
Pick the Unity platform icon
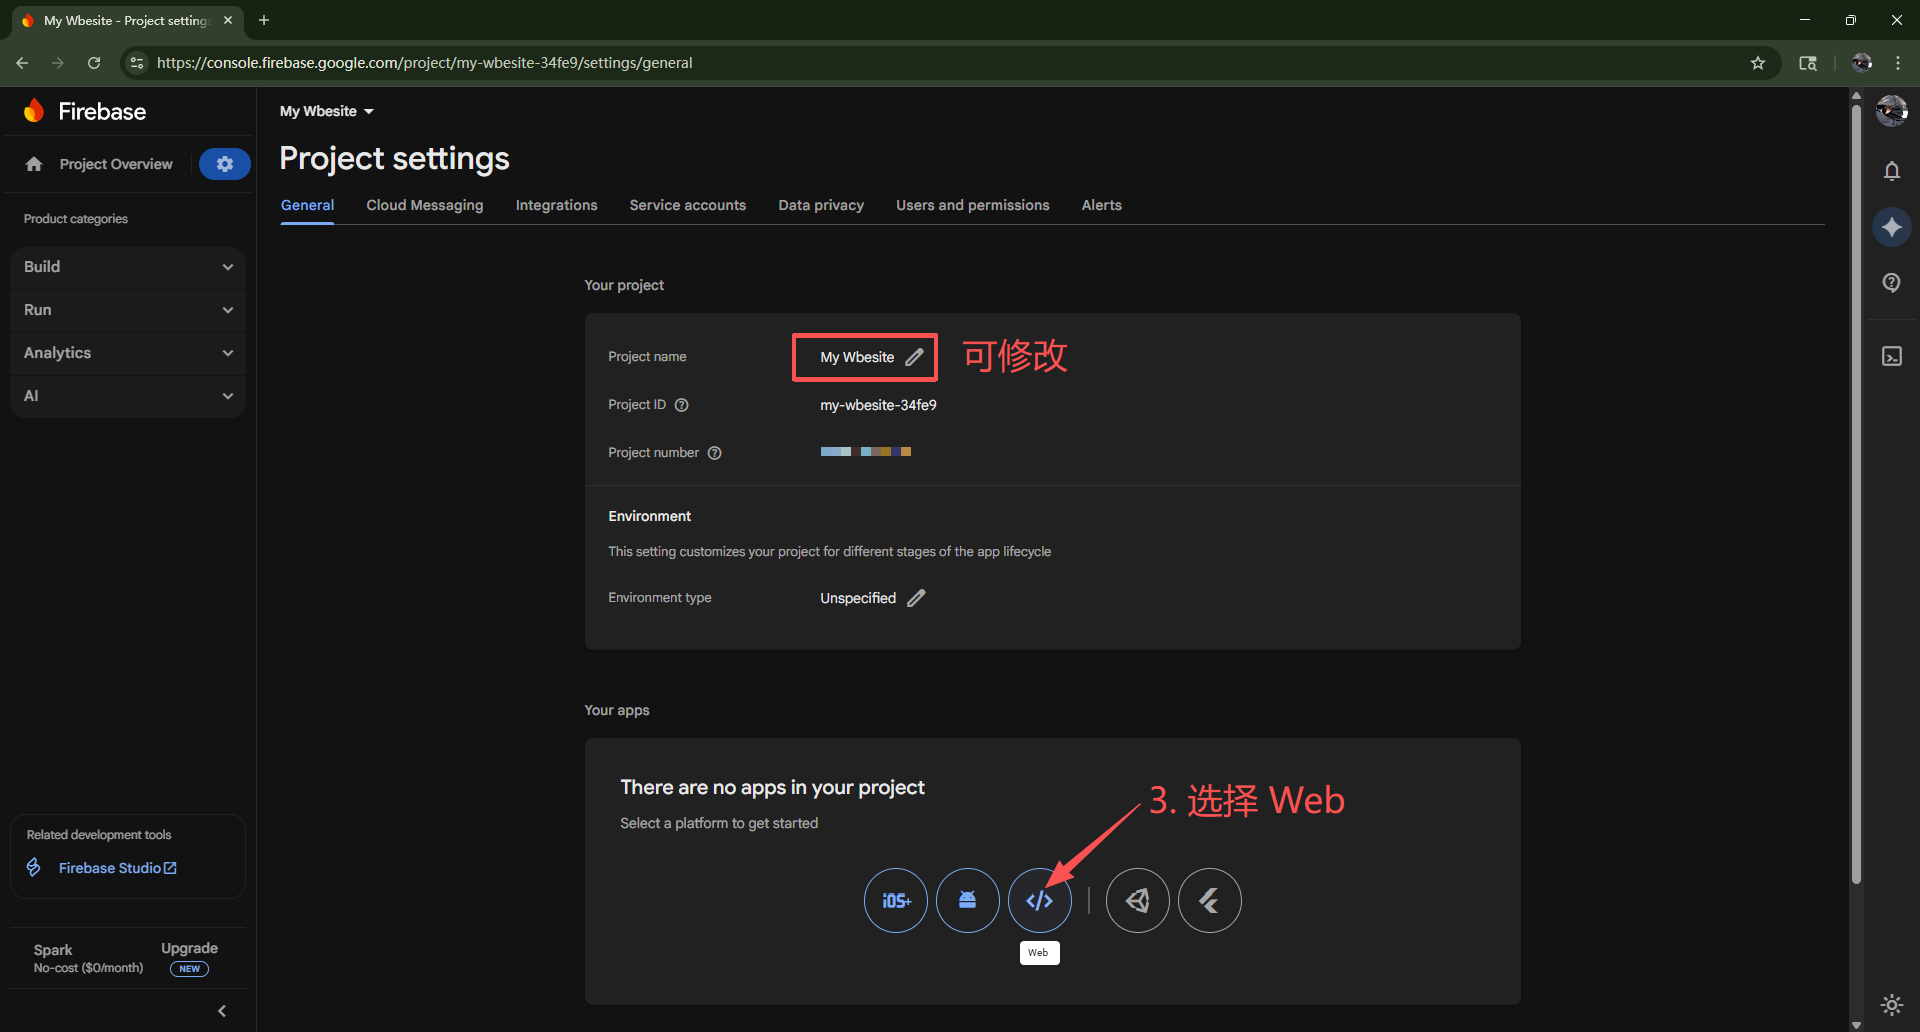click(1137, 900)
